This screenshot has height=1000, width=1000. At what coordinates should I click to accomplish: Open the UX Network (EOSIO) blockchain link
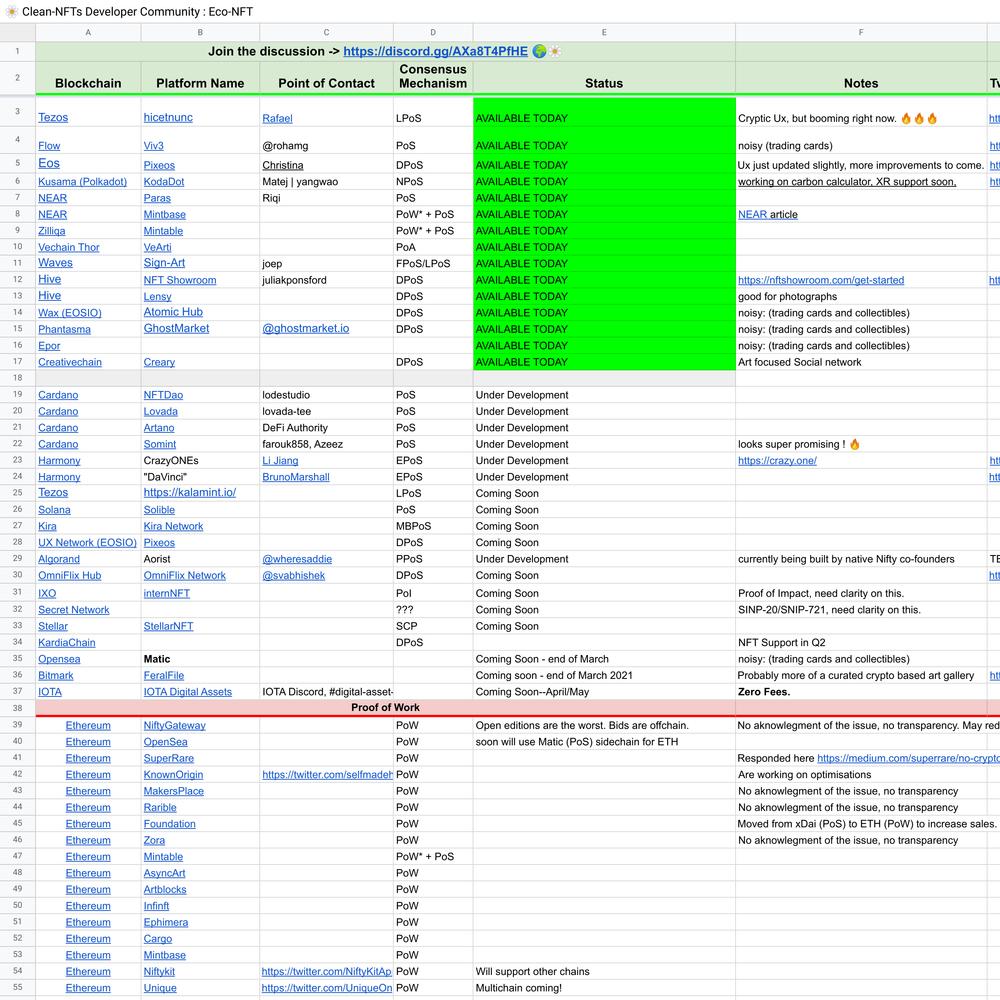87,543
